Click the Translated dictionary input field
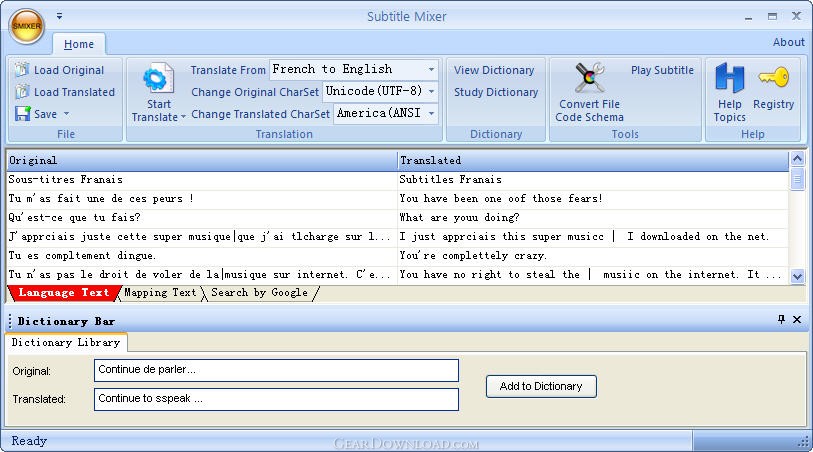Image resolution: width=813 pixels, height=452 pixels. (x=276, y=399)
